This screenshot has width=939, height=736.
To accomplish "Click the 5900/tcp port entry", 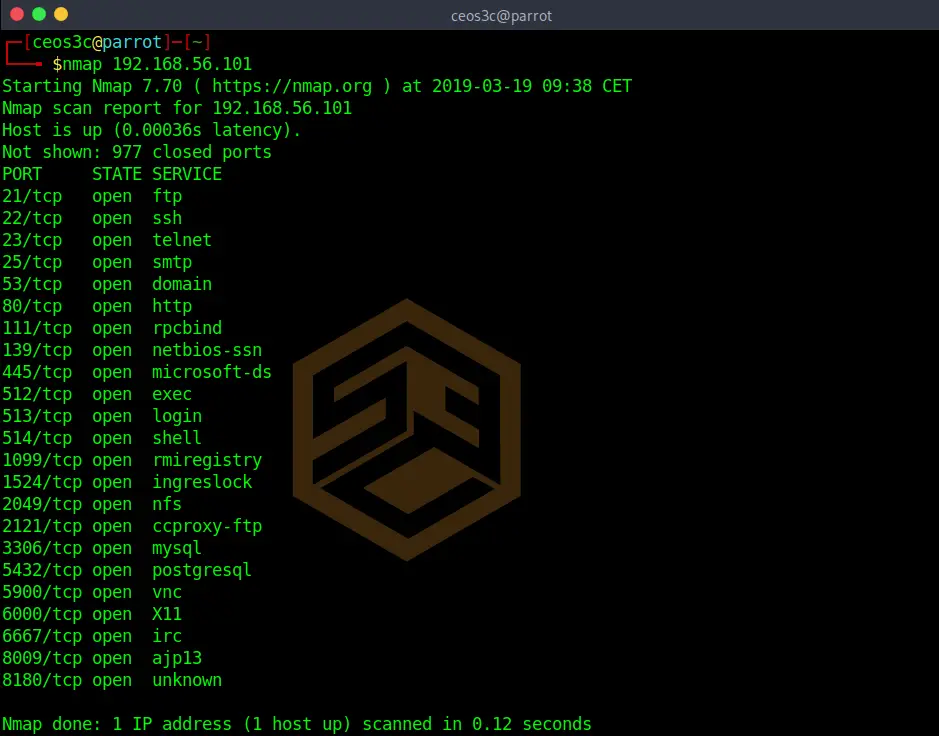I will (42, 592).
